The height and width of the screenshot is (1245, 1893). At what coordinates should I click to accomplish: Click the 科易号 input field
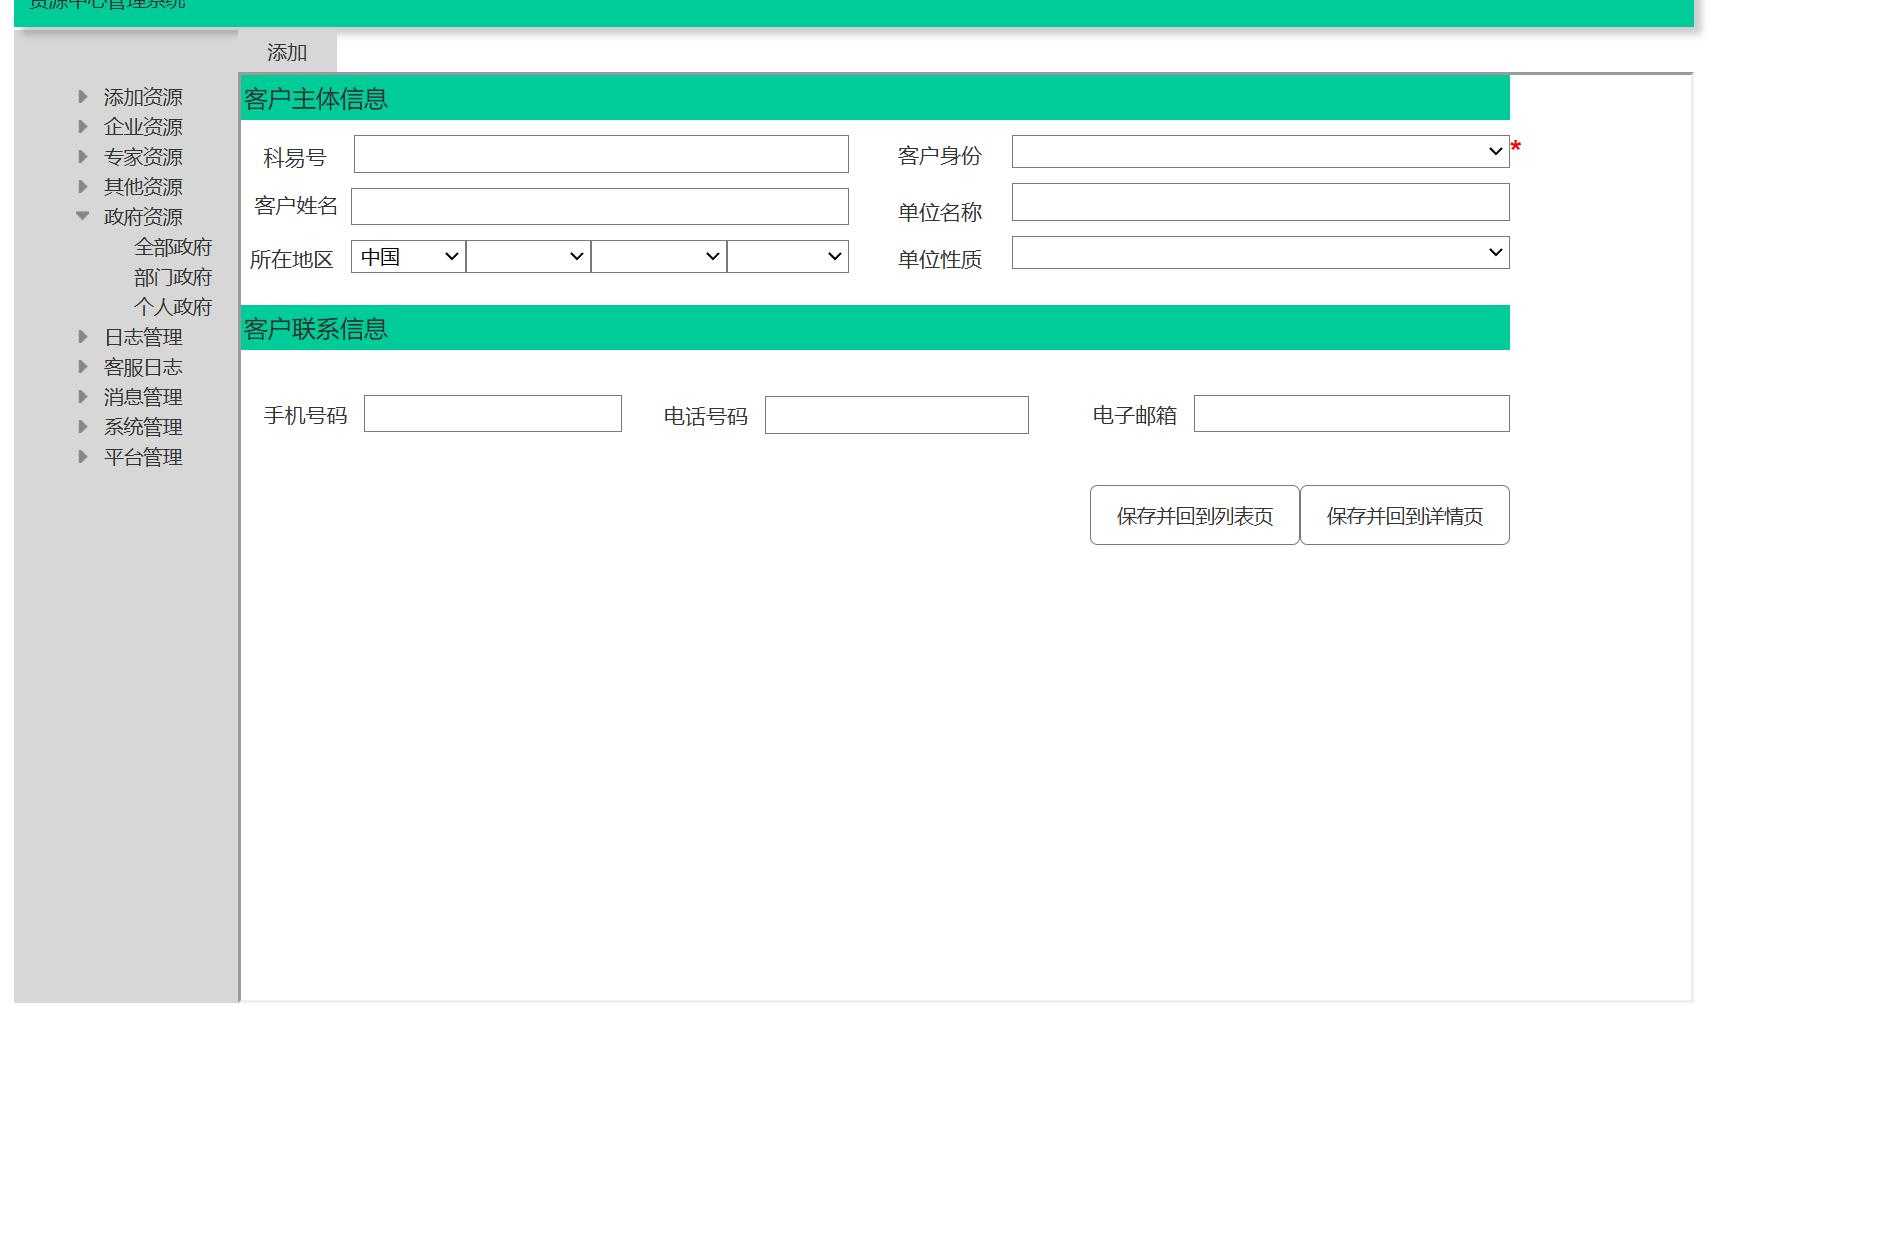pos(600,154)
